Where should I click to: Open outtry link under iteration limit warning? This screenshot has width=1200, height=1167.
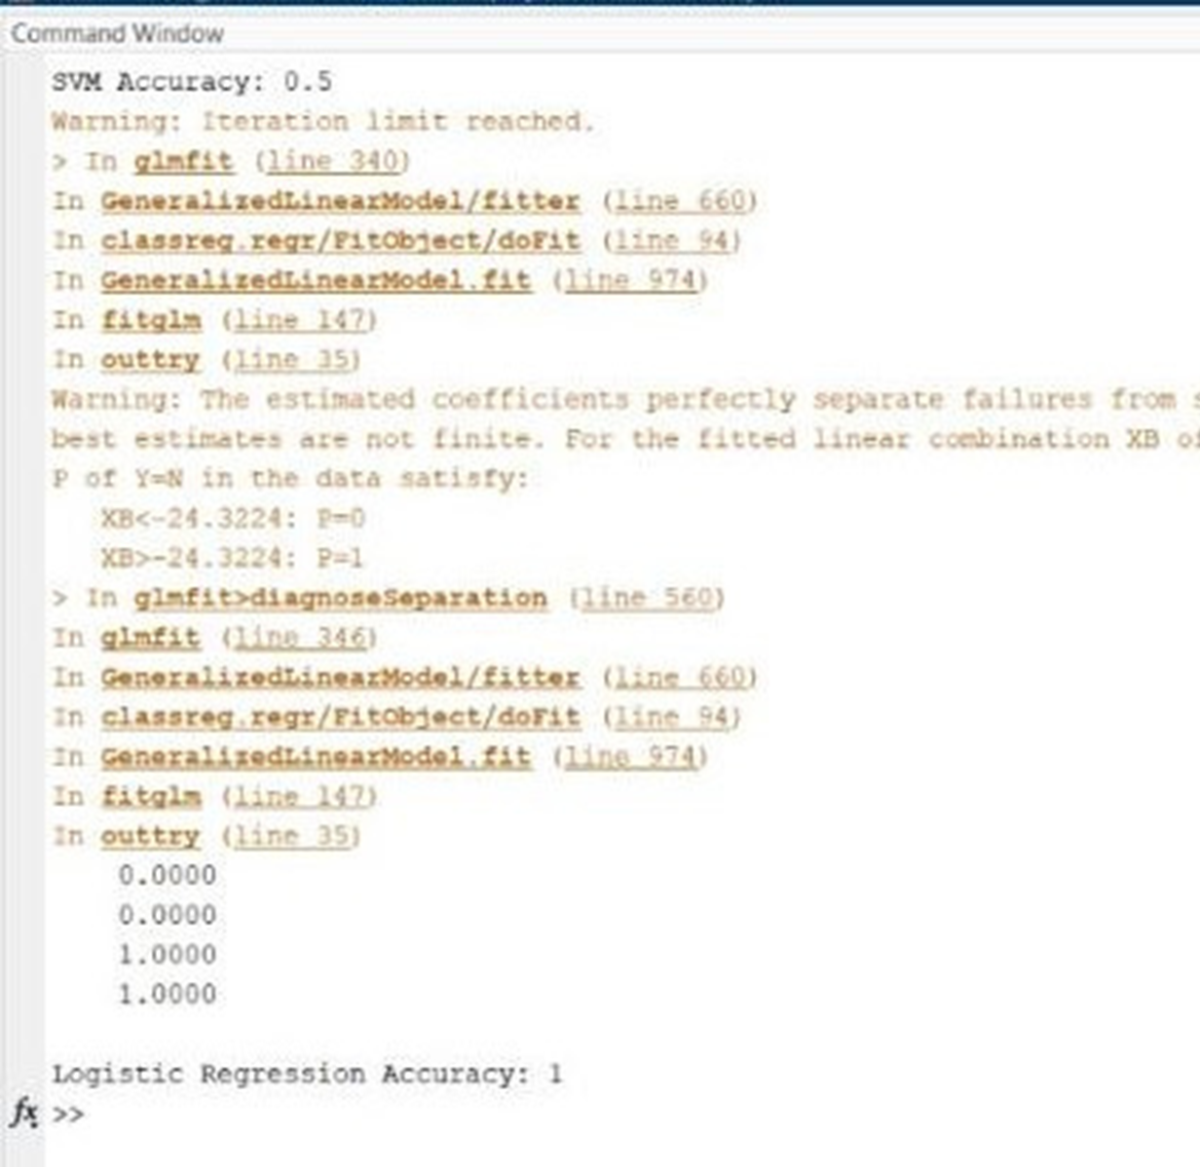pyautogui.click(x=150, y=359)
